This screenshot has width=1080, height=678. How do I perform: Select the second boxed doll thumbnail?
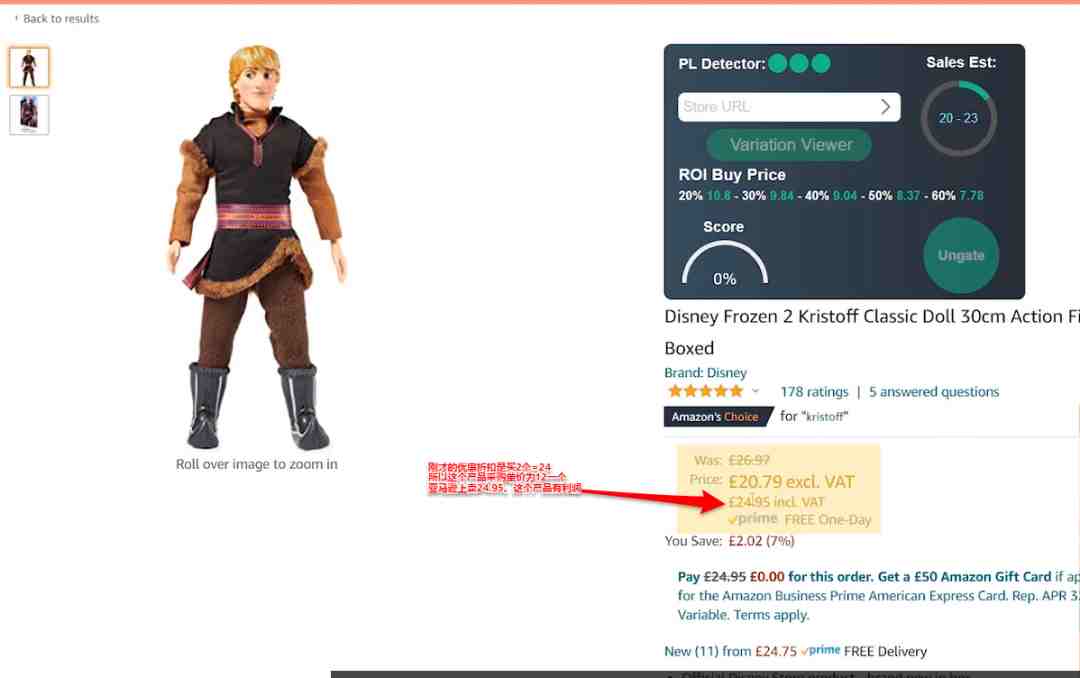pyautogui.click(x=29, y=114)
